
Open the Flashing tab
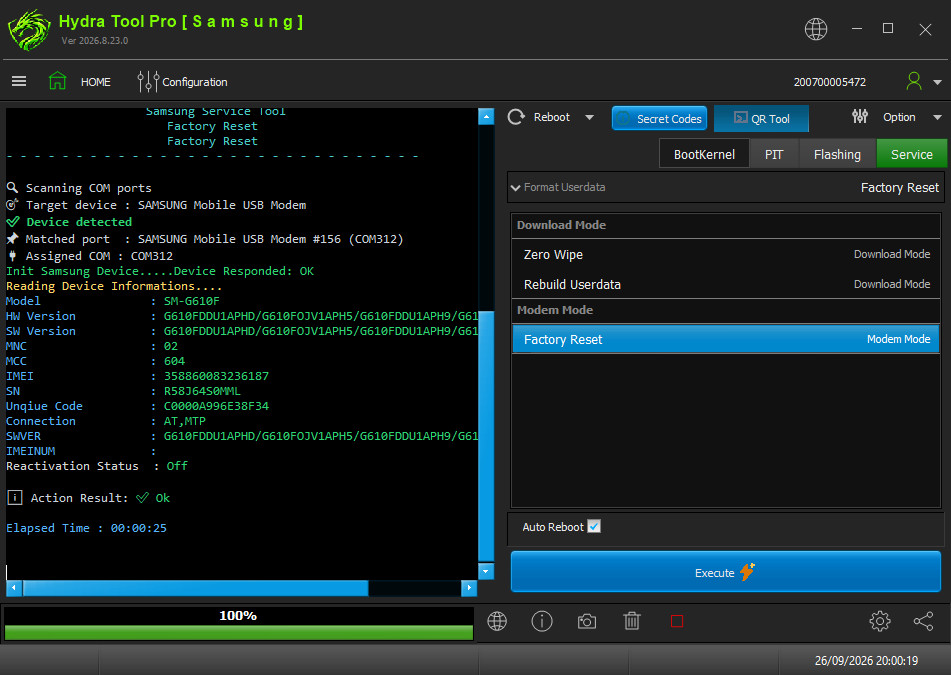837,154
